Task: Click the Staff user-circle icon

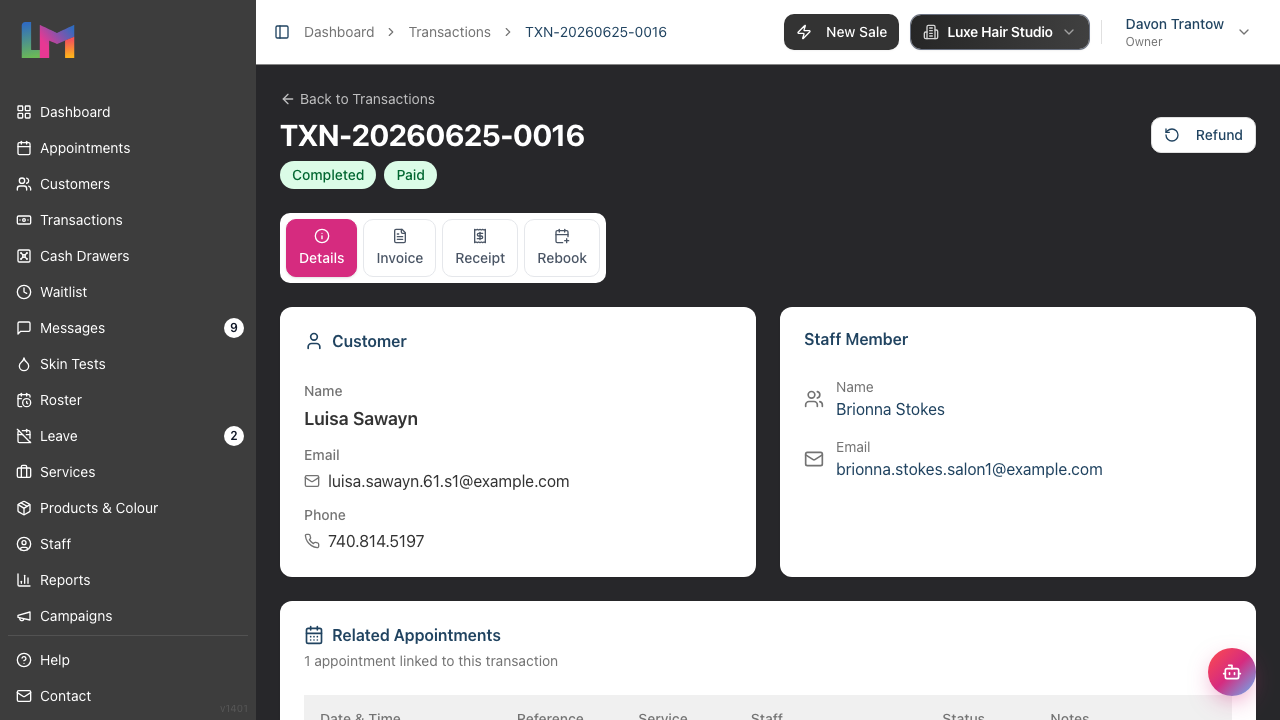Action: 24,544
